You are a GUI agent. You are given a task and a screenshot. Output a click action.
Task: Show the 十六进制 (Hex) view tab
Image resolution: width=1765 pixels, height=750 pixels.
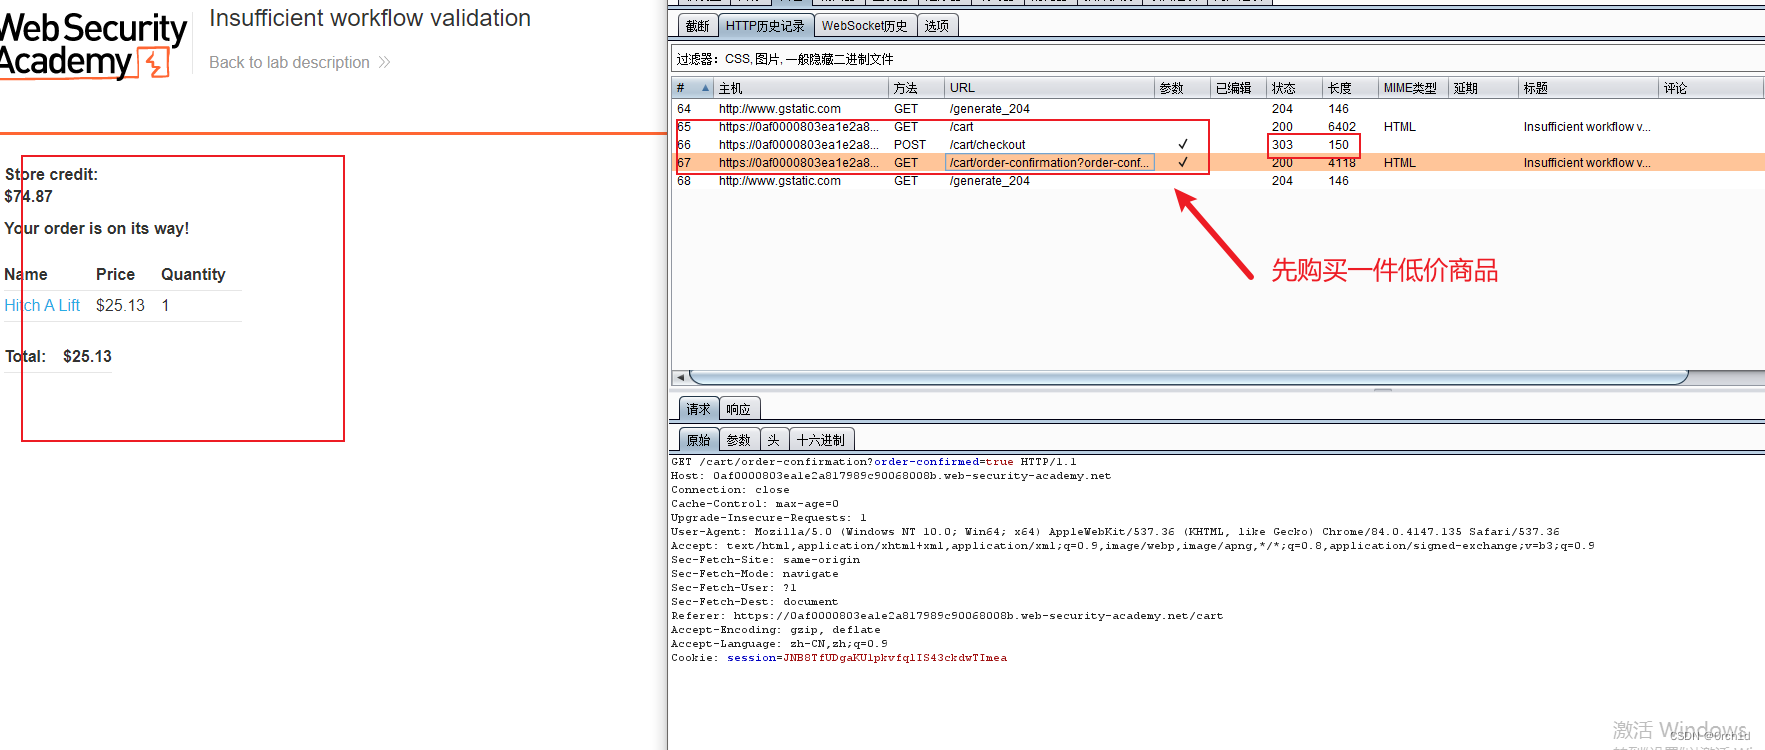(x=821, y=440)
